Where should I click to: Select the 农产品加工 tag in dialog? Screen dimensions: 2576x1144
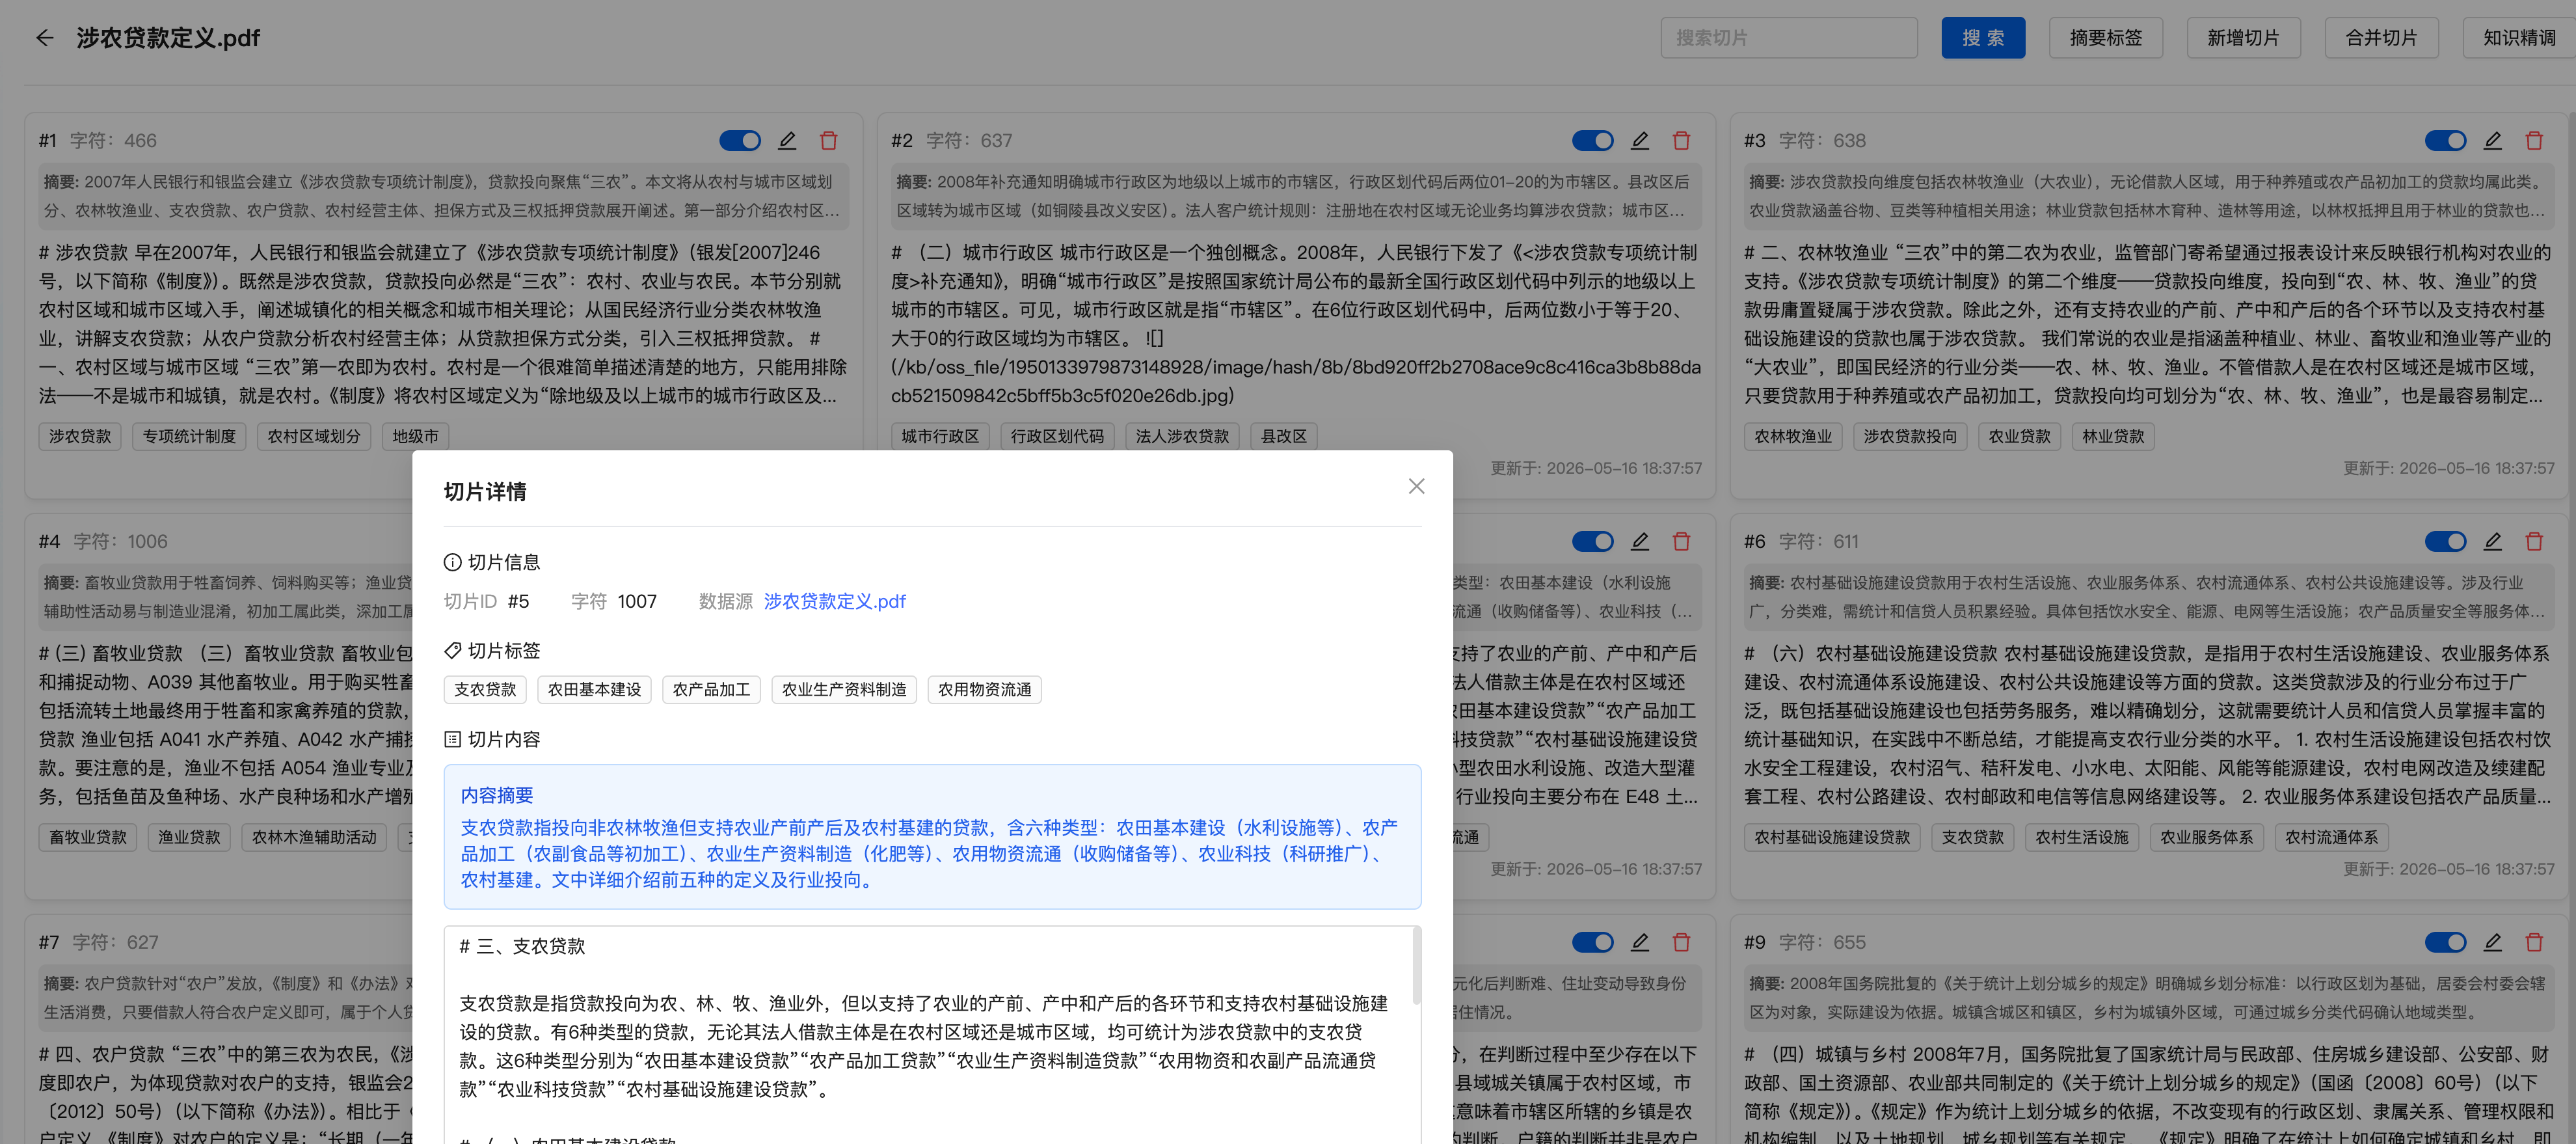coord(711,690)
